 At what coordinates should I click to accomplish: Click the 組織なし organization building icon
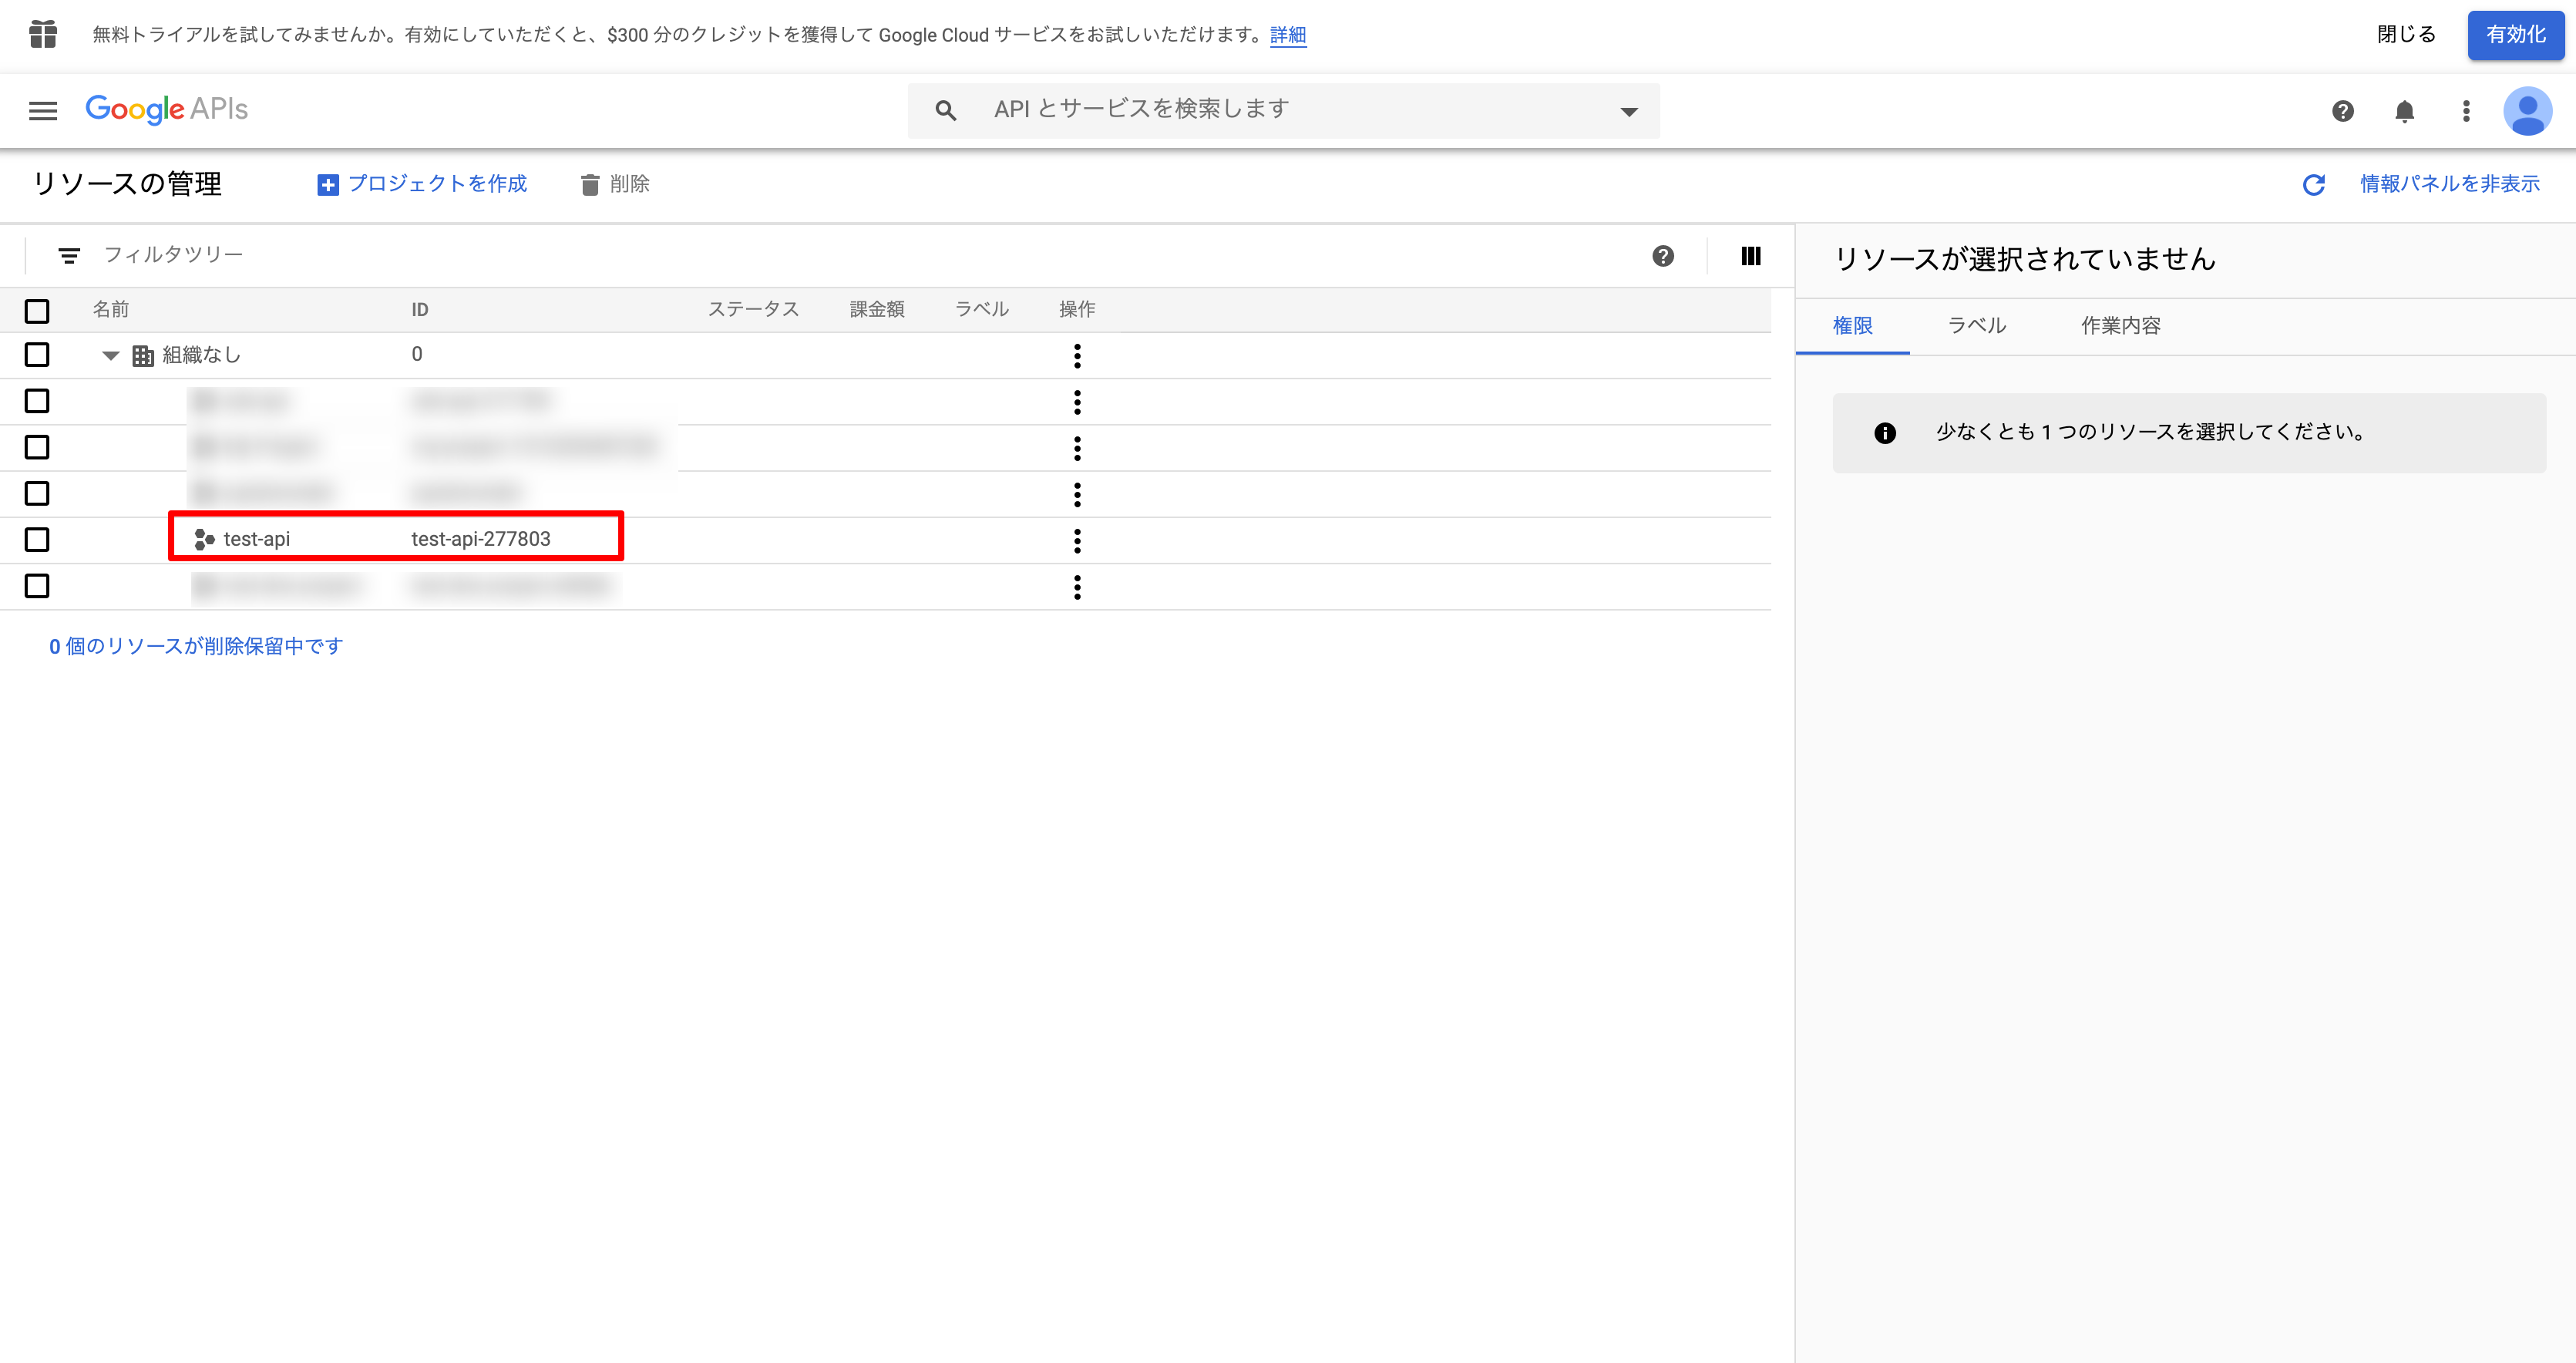(x=143, y=355)
